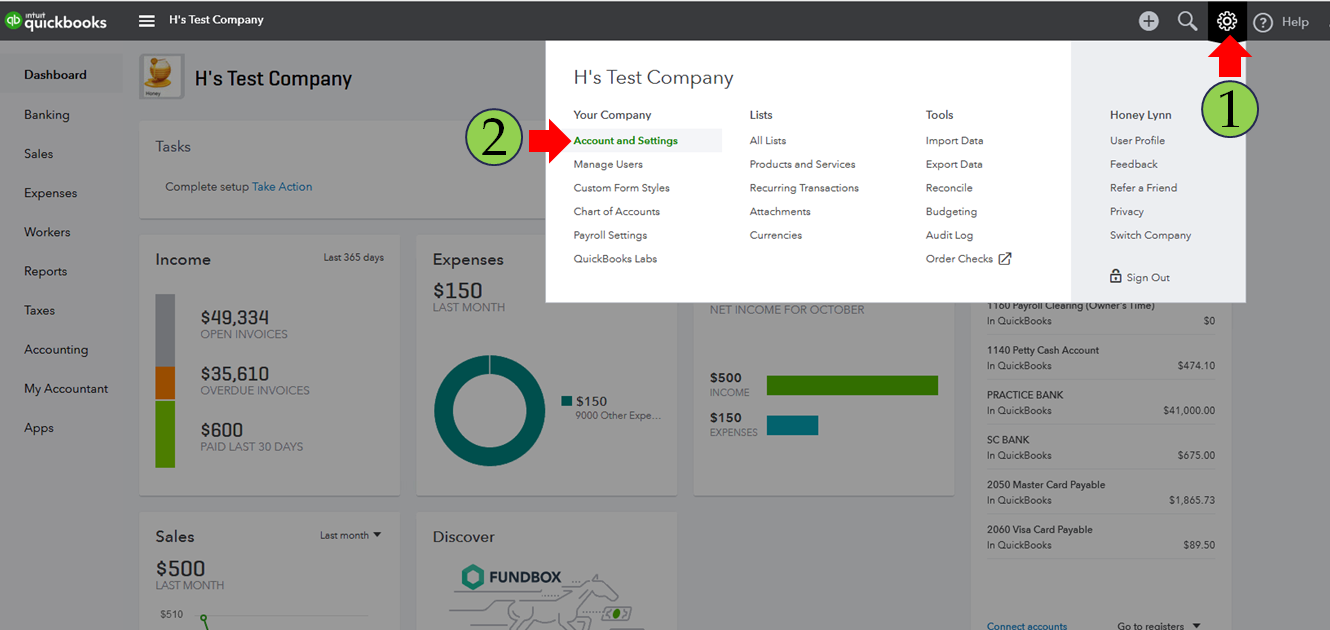Click the plus Create icon
Viewport: 1330px width, 630px height.
(1148, 20)
